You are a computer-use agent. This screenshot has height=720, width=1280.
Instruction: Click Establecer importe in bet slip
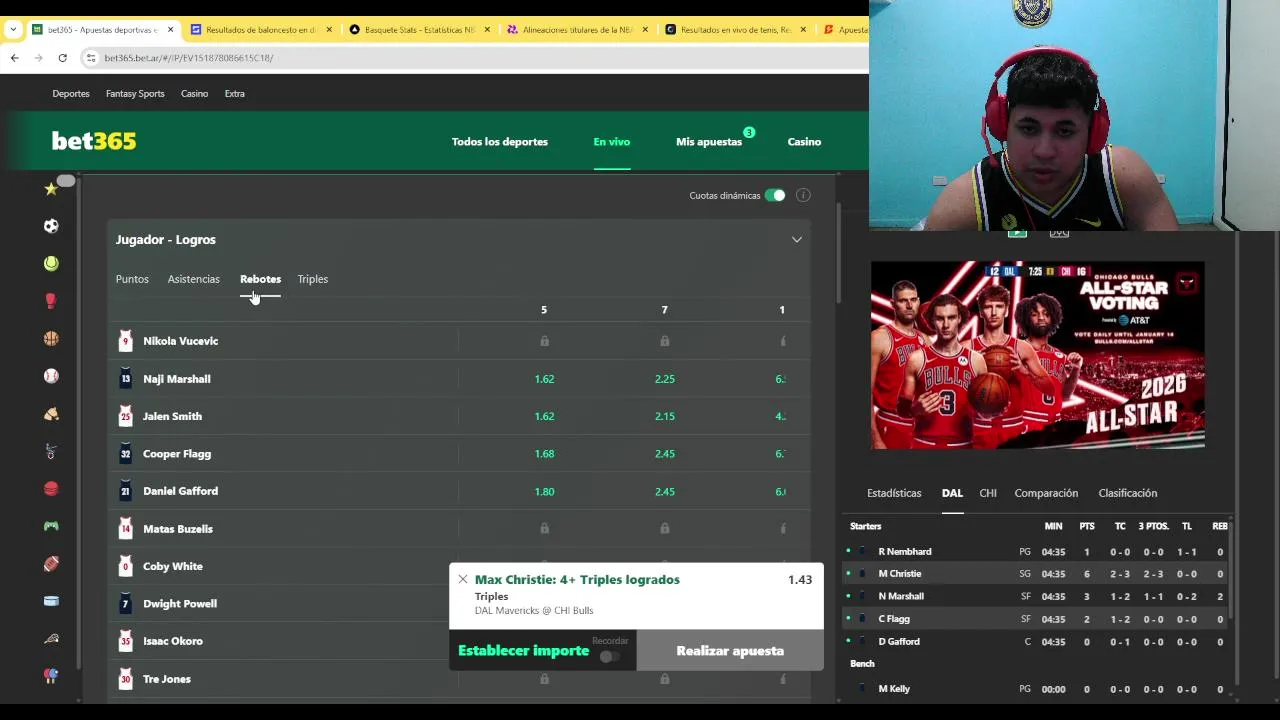pyautogui.click(x=523, y=650)
